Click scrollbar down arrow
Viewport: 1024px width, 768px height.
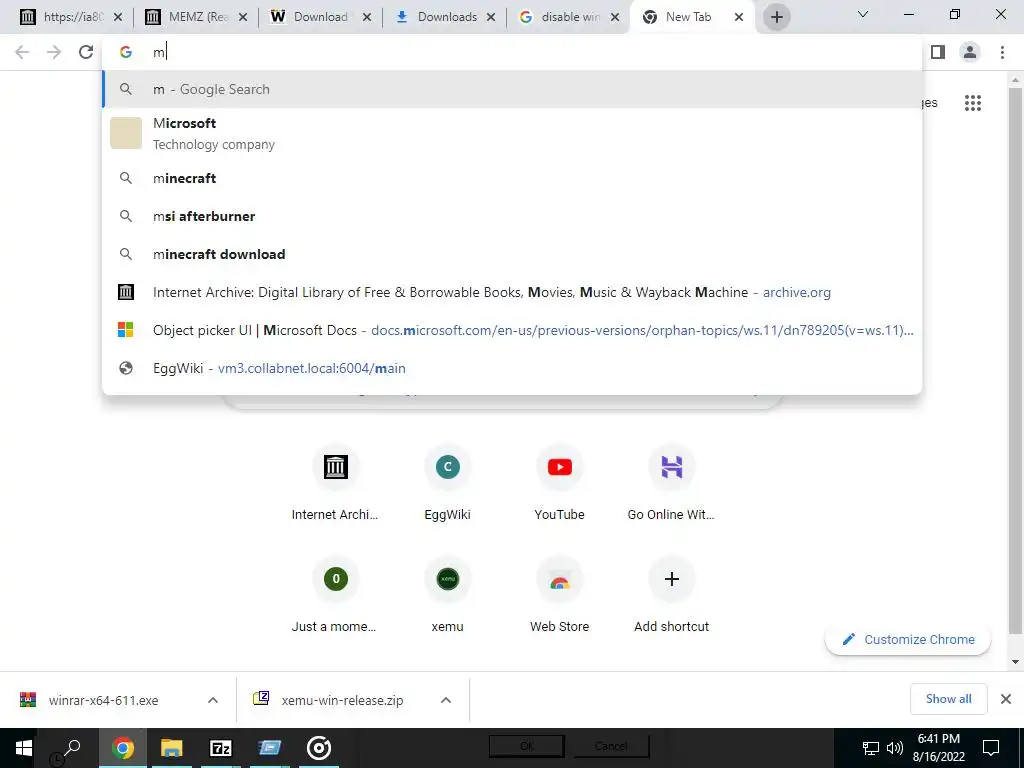click(x=1015, y=662)
